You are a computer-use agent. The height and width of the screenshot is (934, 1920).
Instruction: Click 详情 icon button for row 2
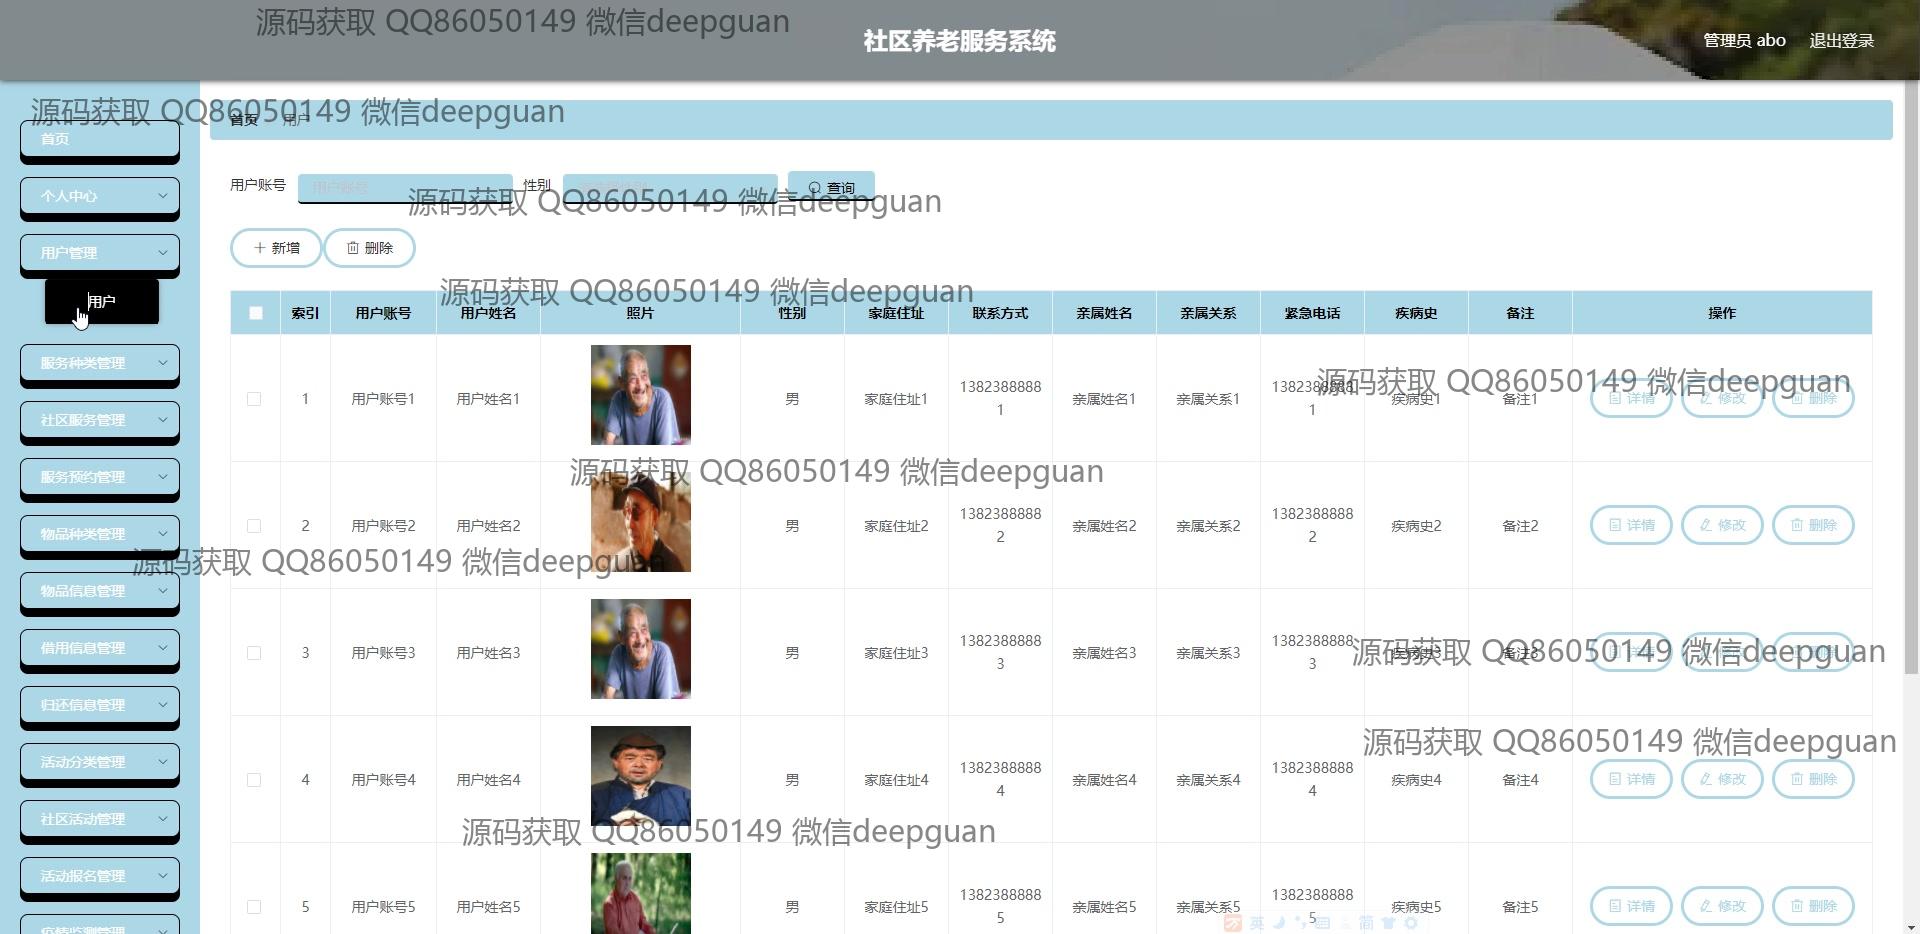[x=1630, y=525]
